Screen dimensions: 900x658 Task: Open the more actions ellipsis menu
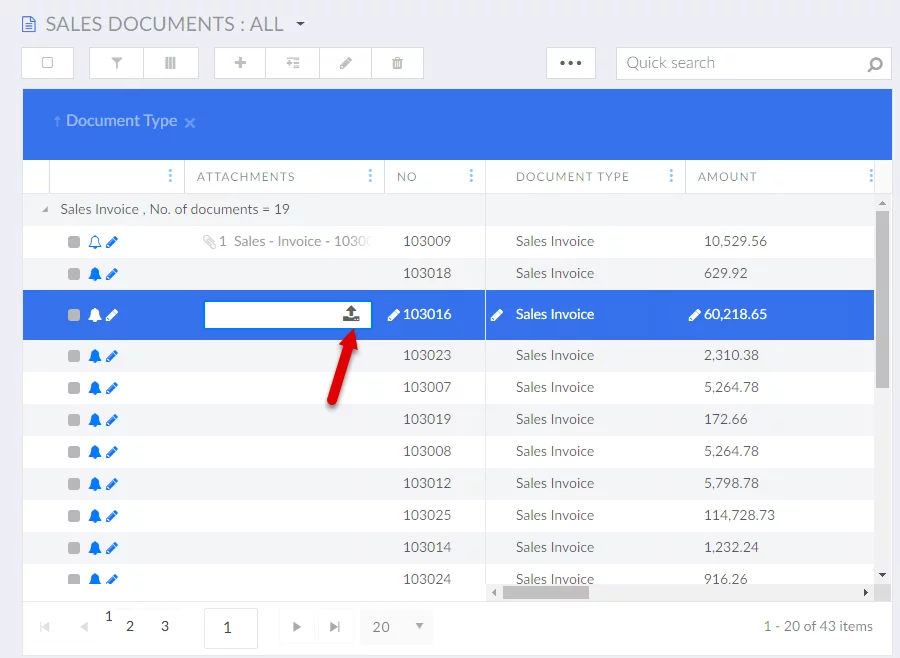click(570, 63)
